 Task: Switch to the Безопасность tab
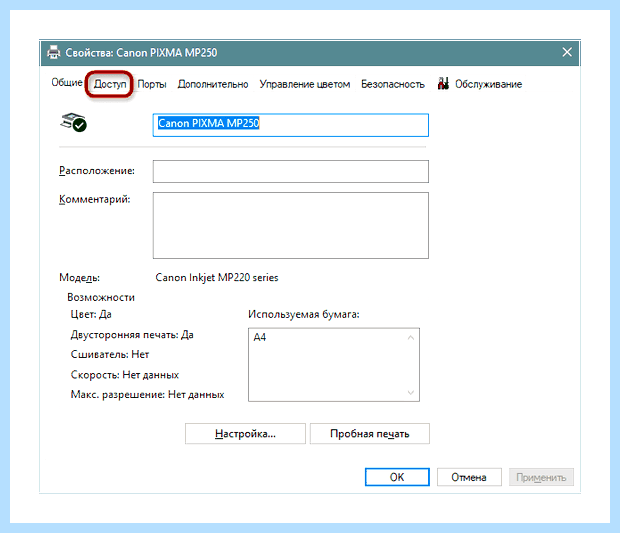click(393, 84)
